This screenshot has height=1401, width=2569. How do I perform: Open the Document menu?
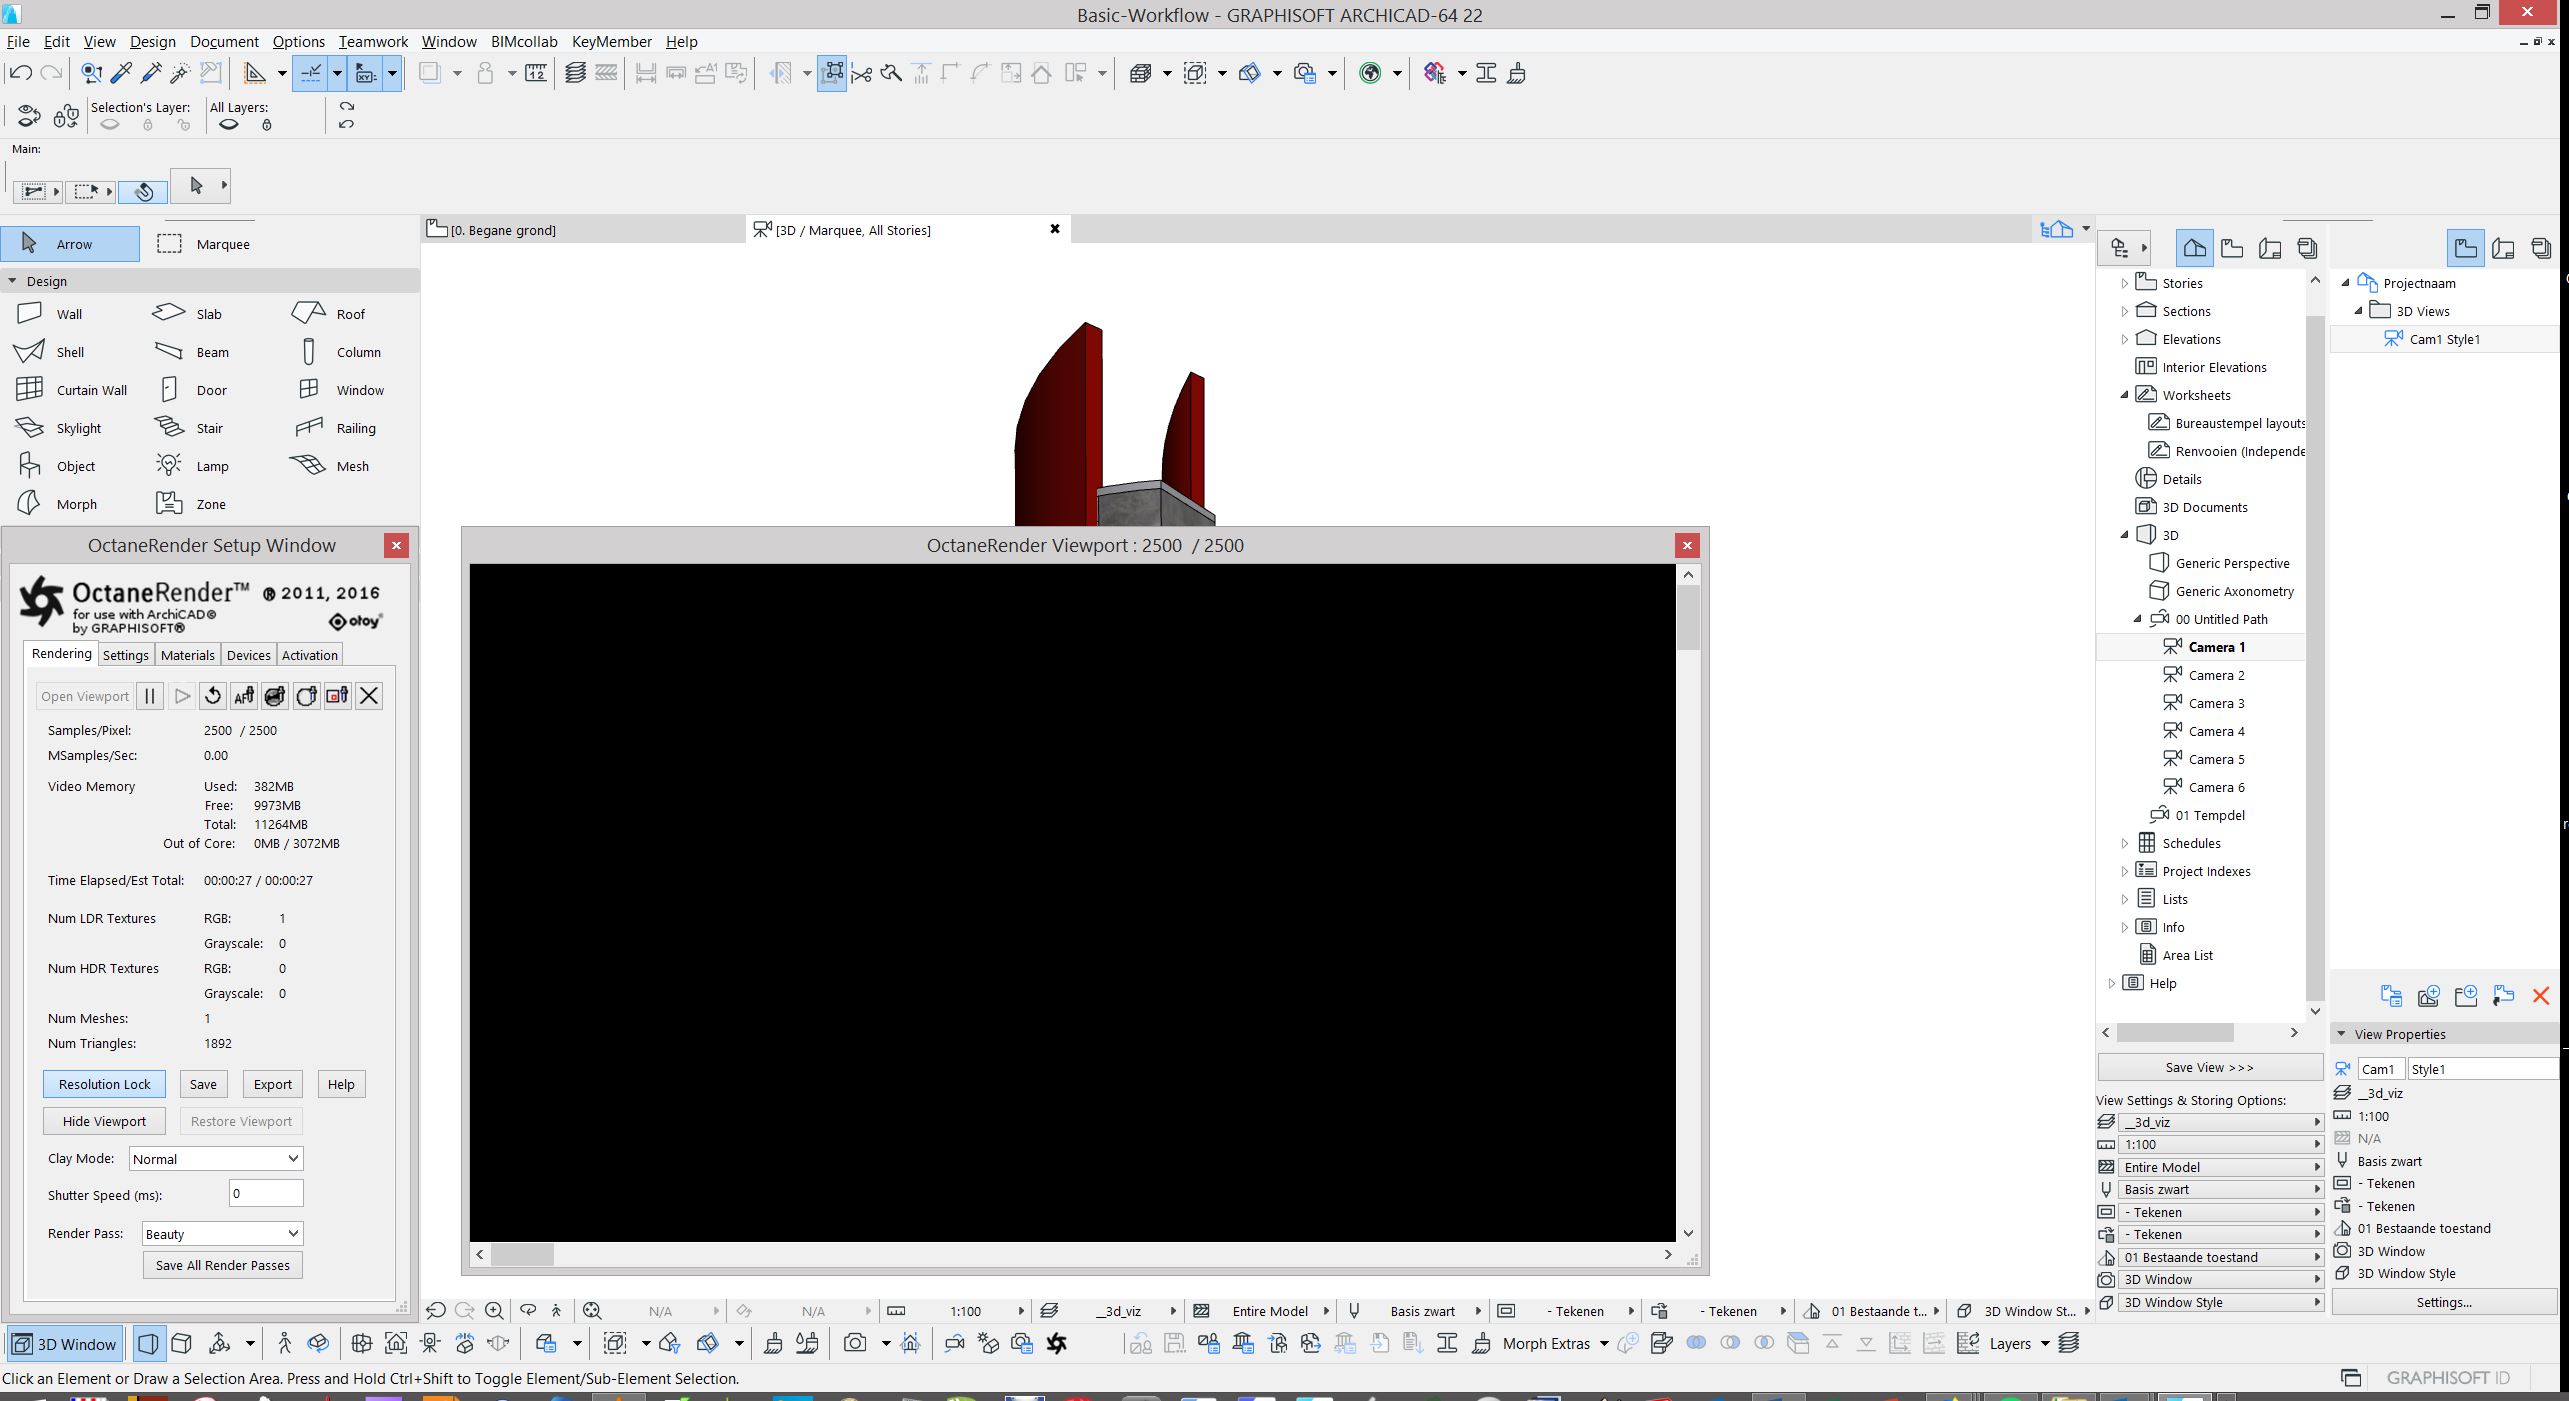(224, 41)
